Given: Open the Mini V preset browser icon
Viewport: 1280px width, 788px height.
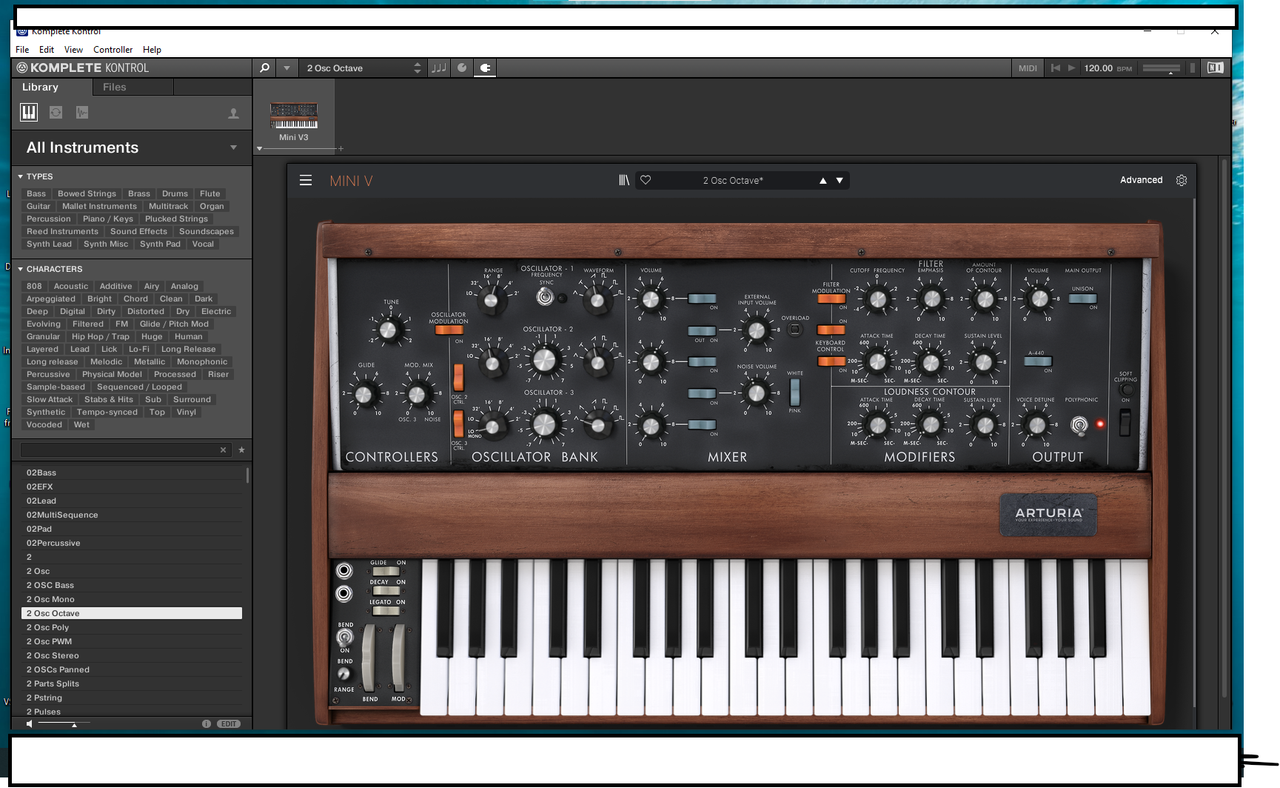Looking at the screenshot, I should pyautogui.click(x=625, y=180).
